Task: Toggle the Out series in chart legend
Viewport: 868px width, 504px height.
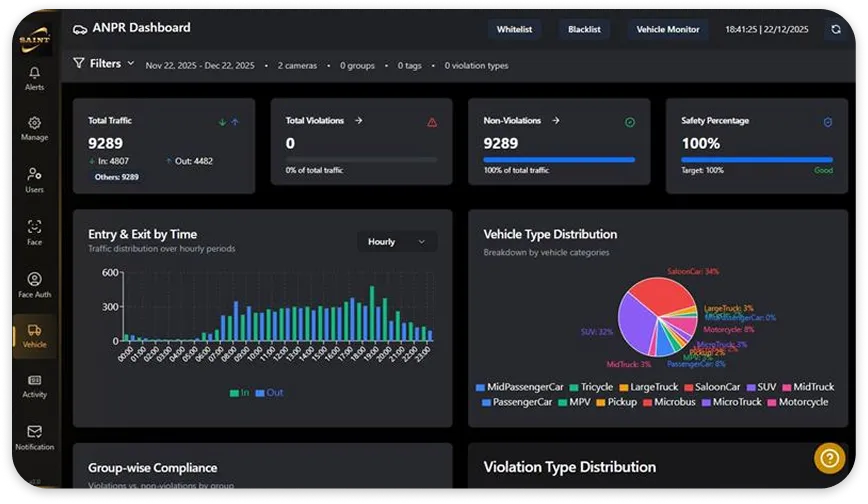Action: pos(269,393)
